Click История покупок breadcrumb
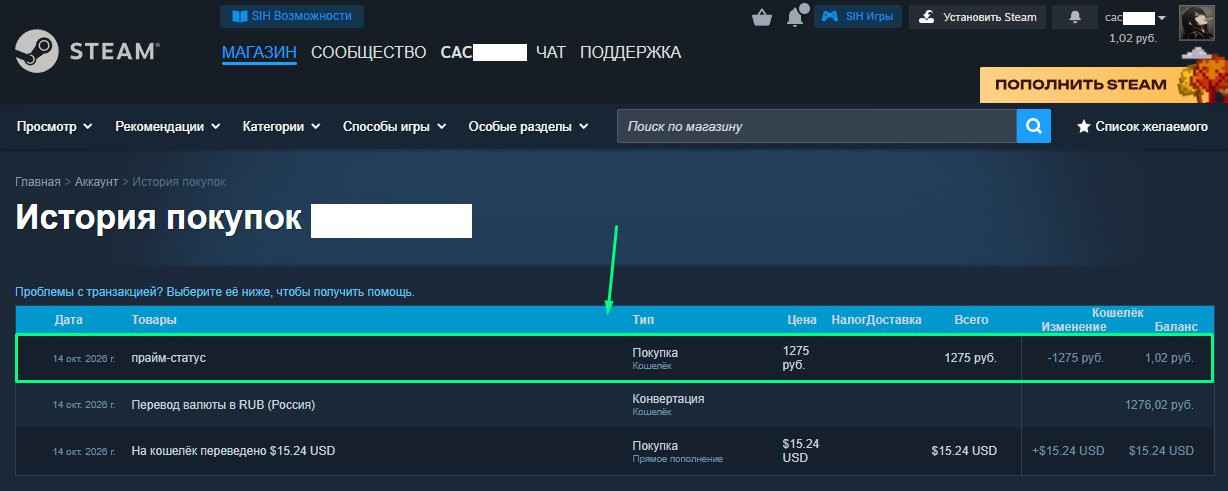The height and width of the screenshot is (491, 1228). pyautogui.click(x=179, y=182)
